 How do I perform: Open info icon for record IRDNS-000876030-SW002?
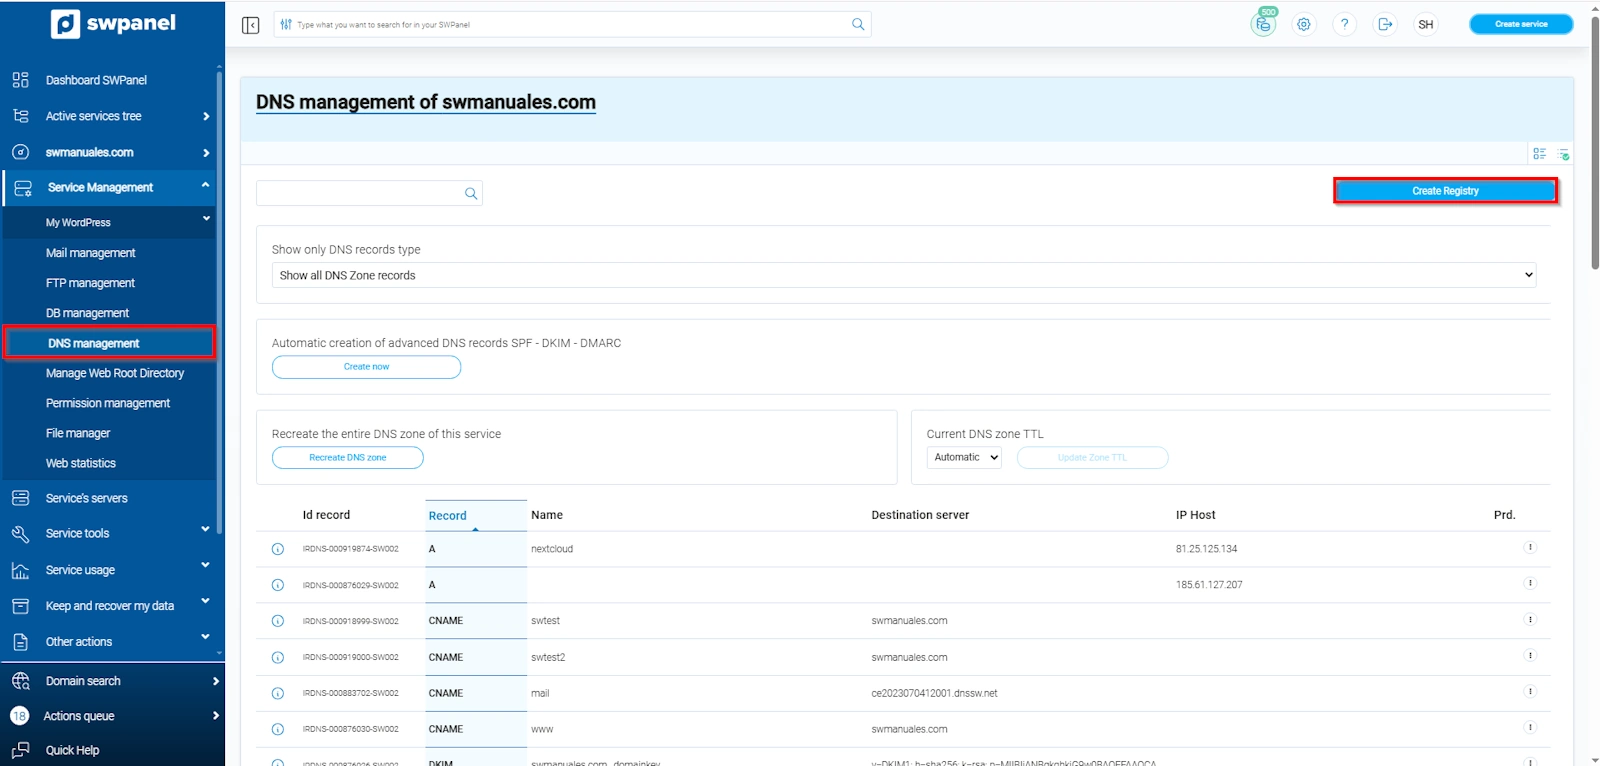[278, 729]
